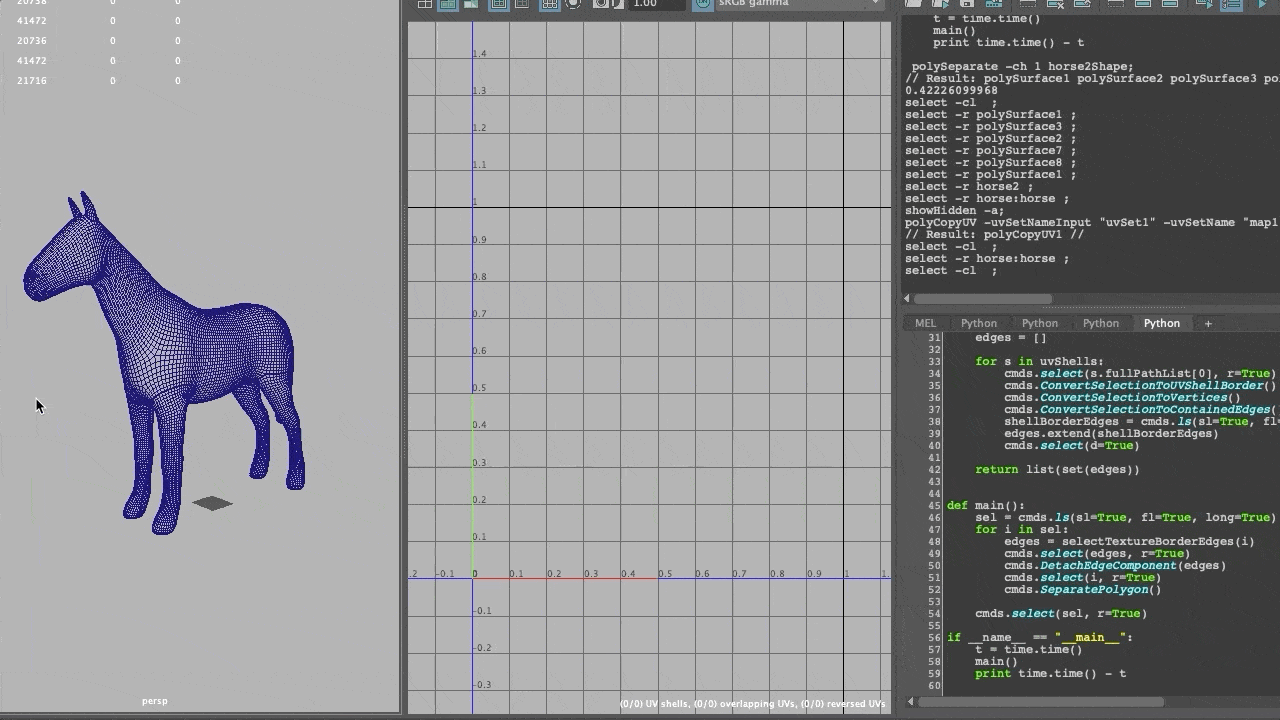The width and height of the screenshot is (1280, 720).
Task: Click the Execute All icon at toolbar end
Action: (1262, 4)
